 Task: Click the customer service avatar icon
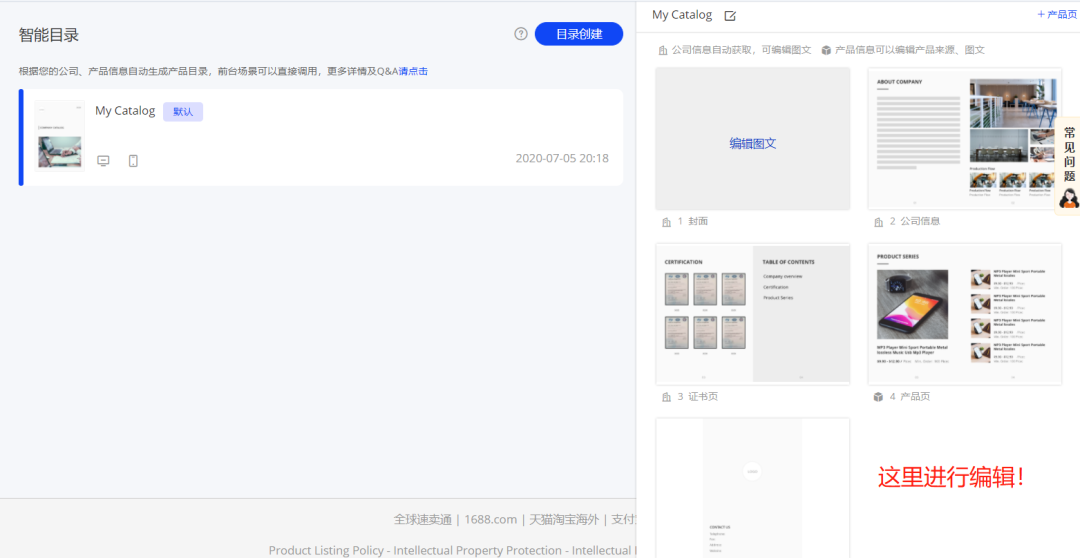(x=1069, y=198)
